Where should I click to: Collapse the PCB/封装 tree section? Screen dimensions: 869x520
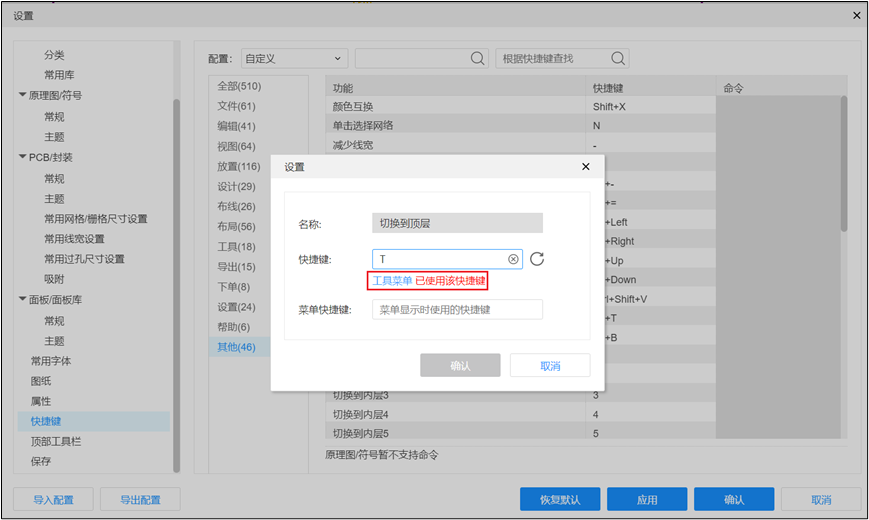point(23,157)
